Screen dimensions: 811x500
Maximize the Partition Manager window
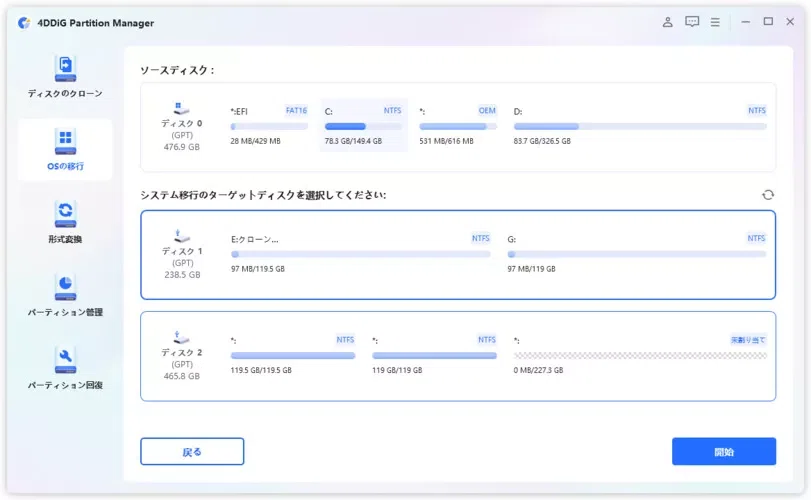coord(768,22)
